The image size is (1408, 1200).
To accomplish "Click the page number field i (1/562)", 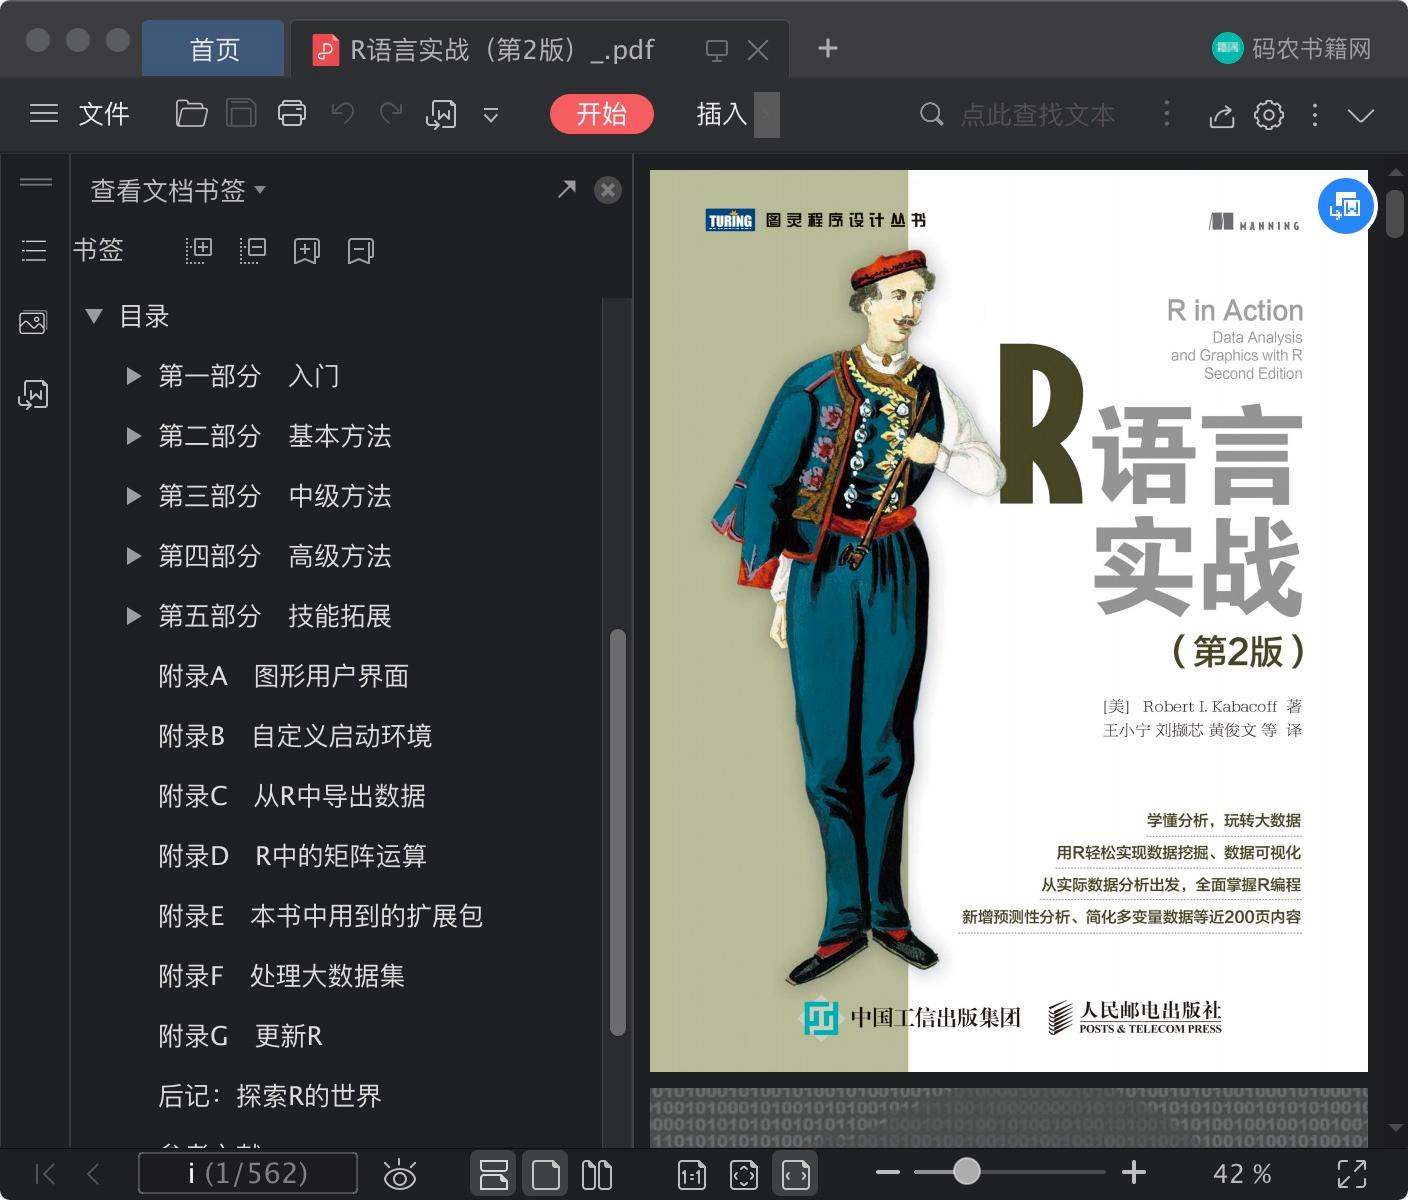I will (x=247, y=1173).
